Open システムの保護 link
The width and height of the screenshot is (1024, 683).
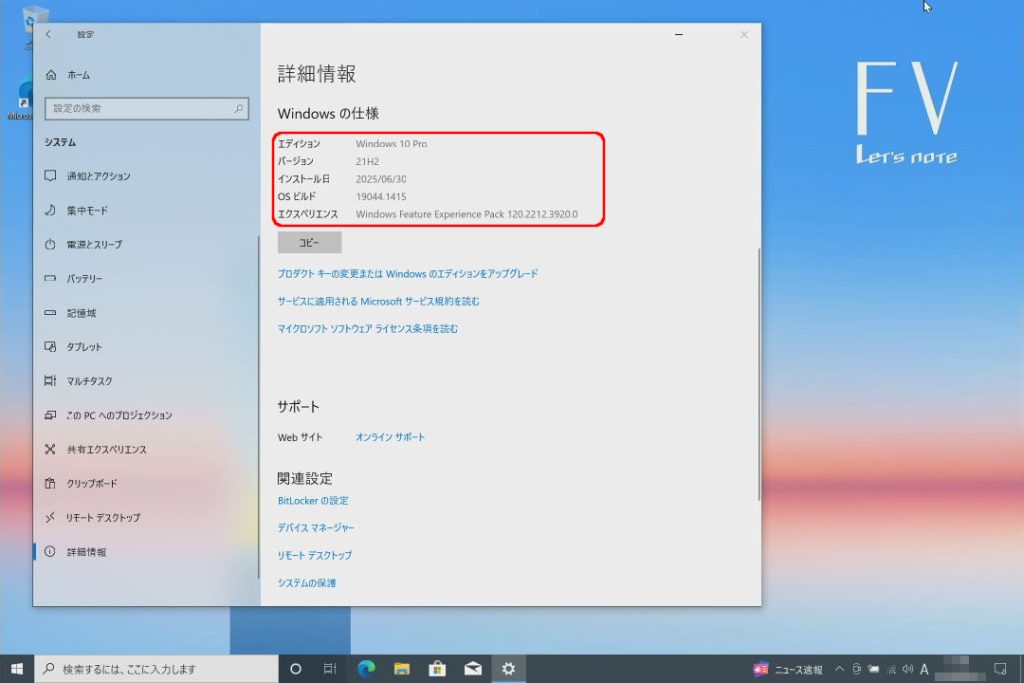point(306,582)
